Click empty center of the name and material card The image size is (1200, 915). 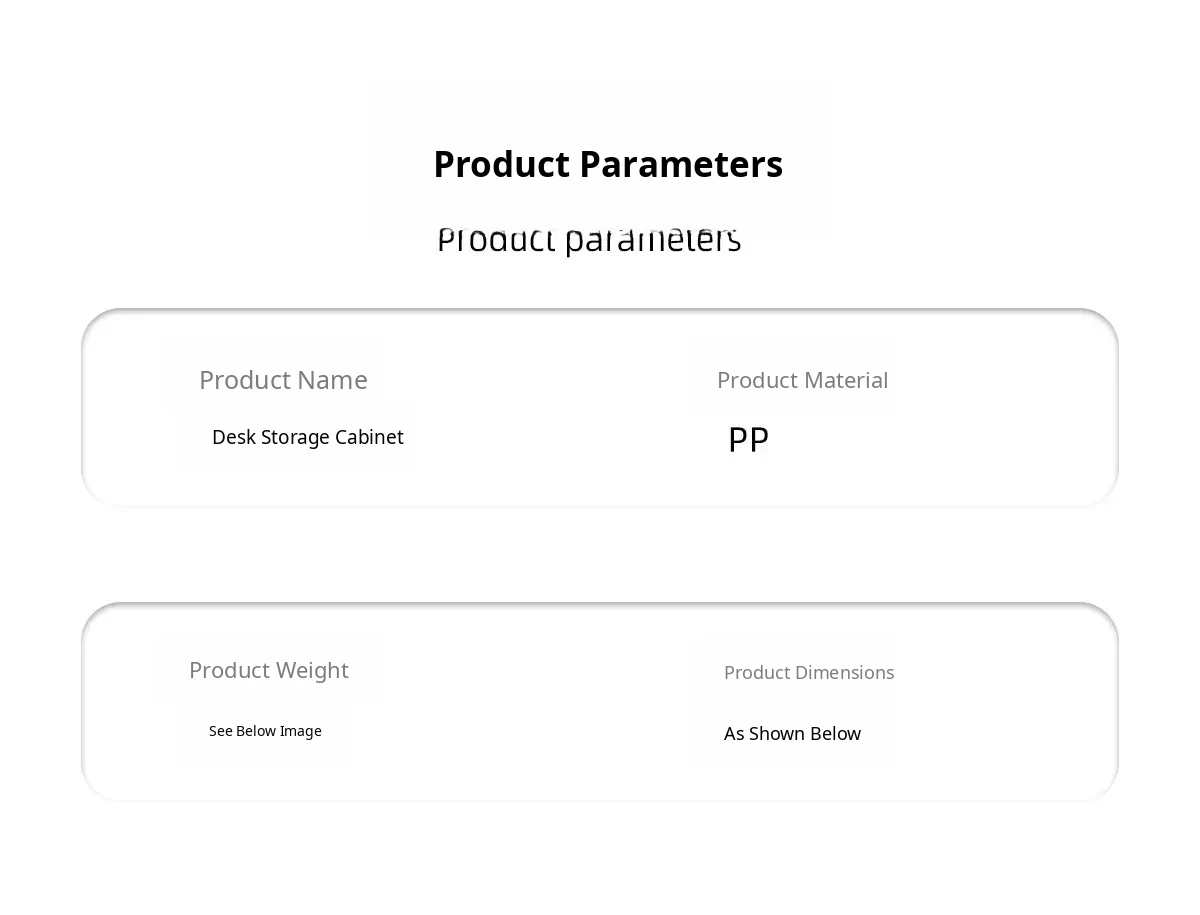[560, 410]
